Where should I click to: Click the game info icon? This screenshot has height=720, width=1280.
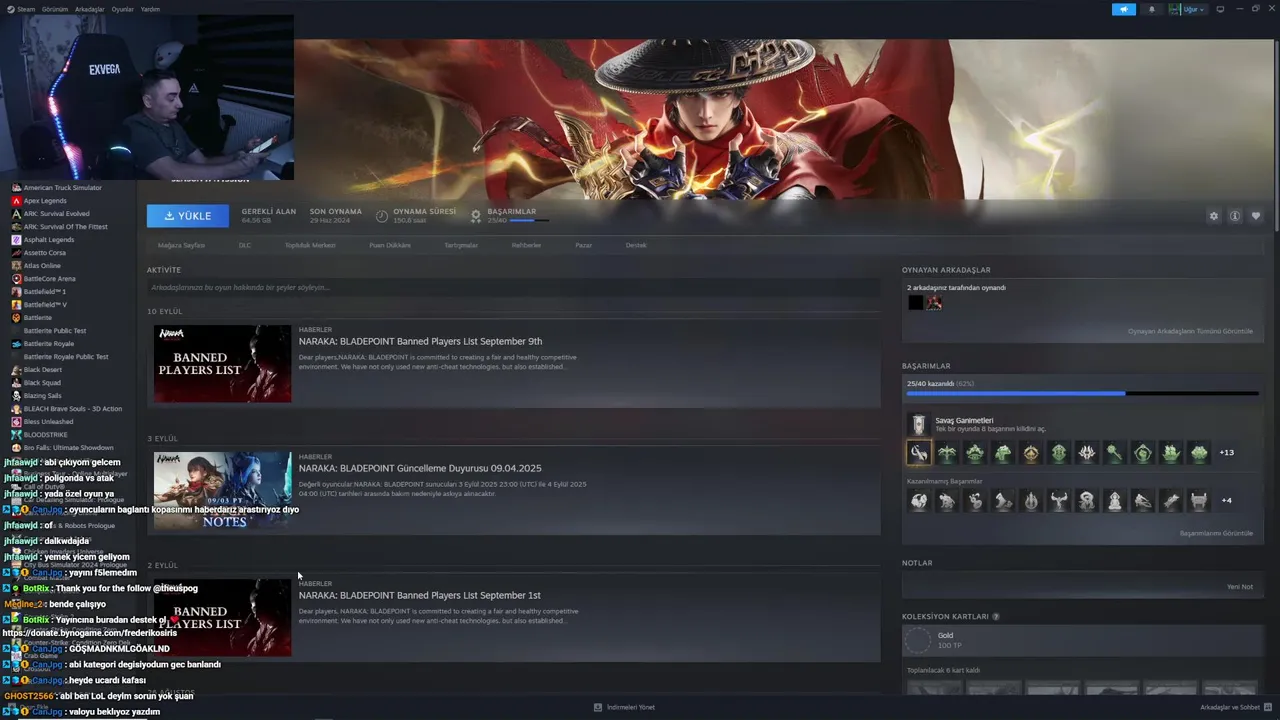click(1235, 216)
